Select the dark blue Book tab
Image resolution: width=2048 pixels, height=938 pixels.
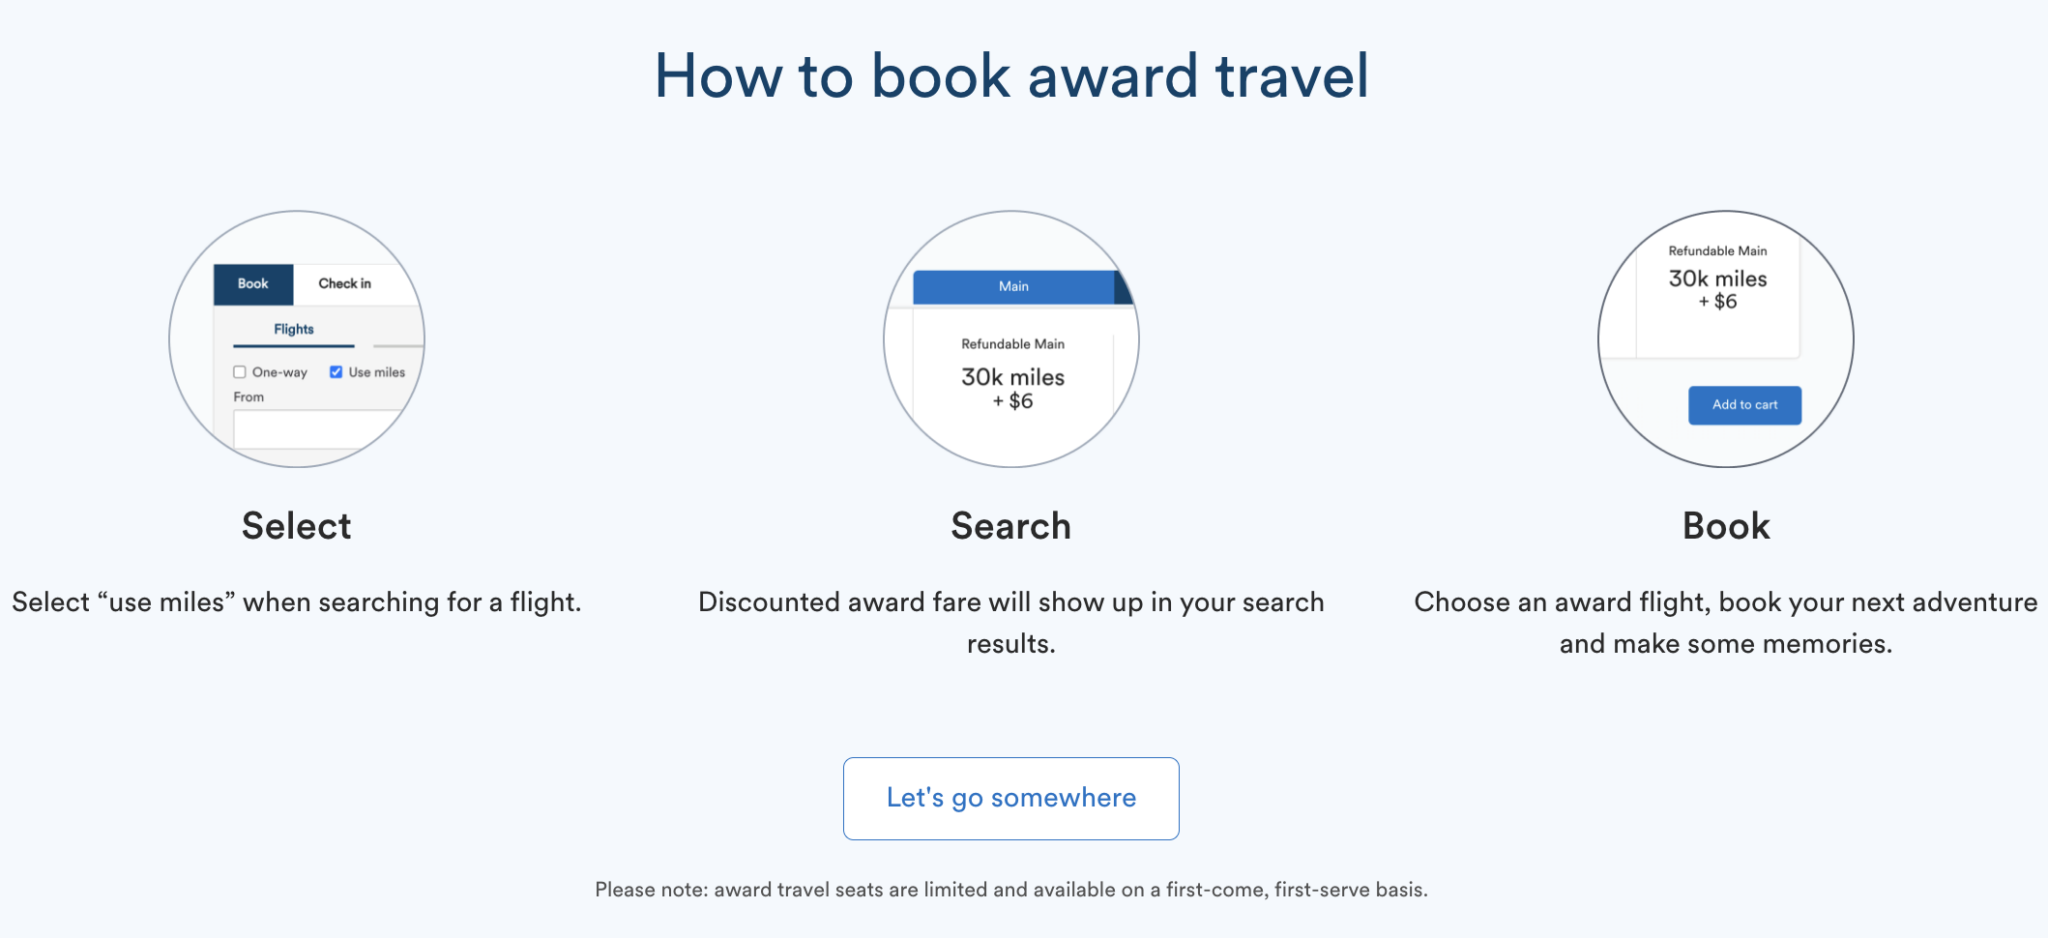[x=253, y=284]
